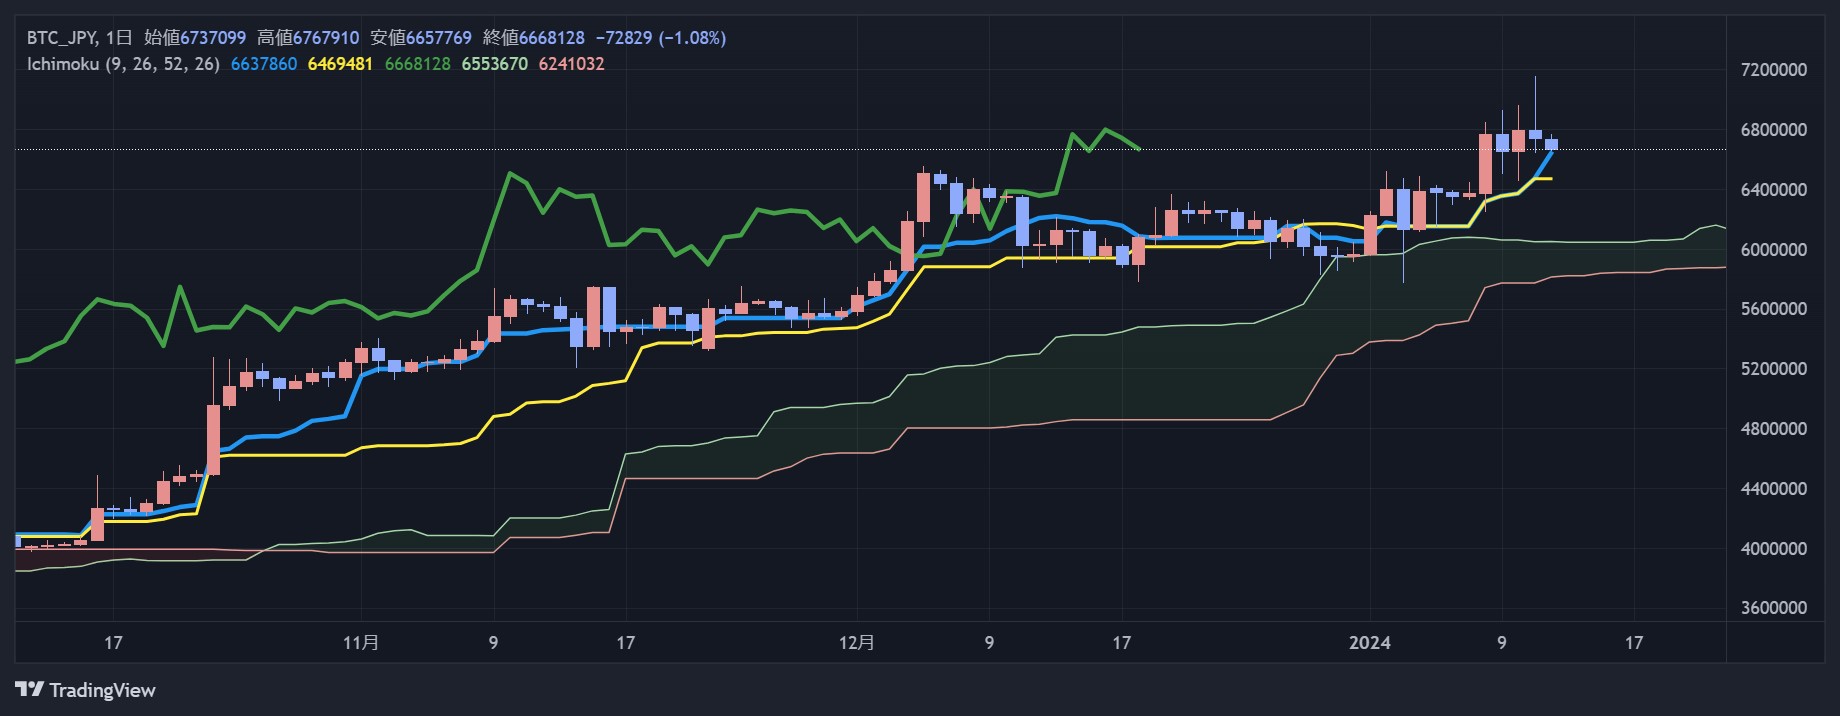1840x716 pixels.
Task: Click the 安値 low price value 6657769
Action: pyautogui.click(x=438, y=38)
